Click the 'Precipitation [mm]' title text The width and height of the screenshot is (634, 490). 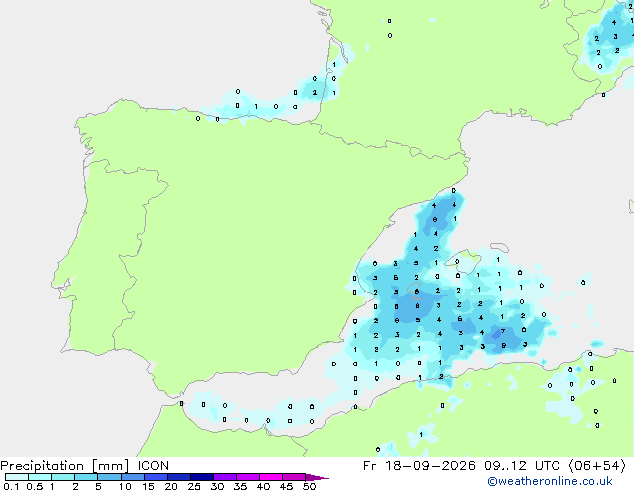[x=65, y=466]
